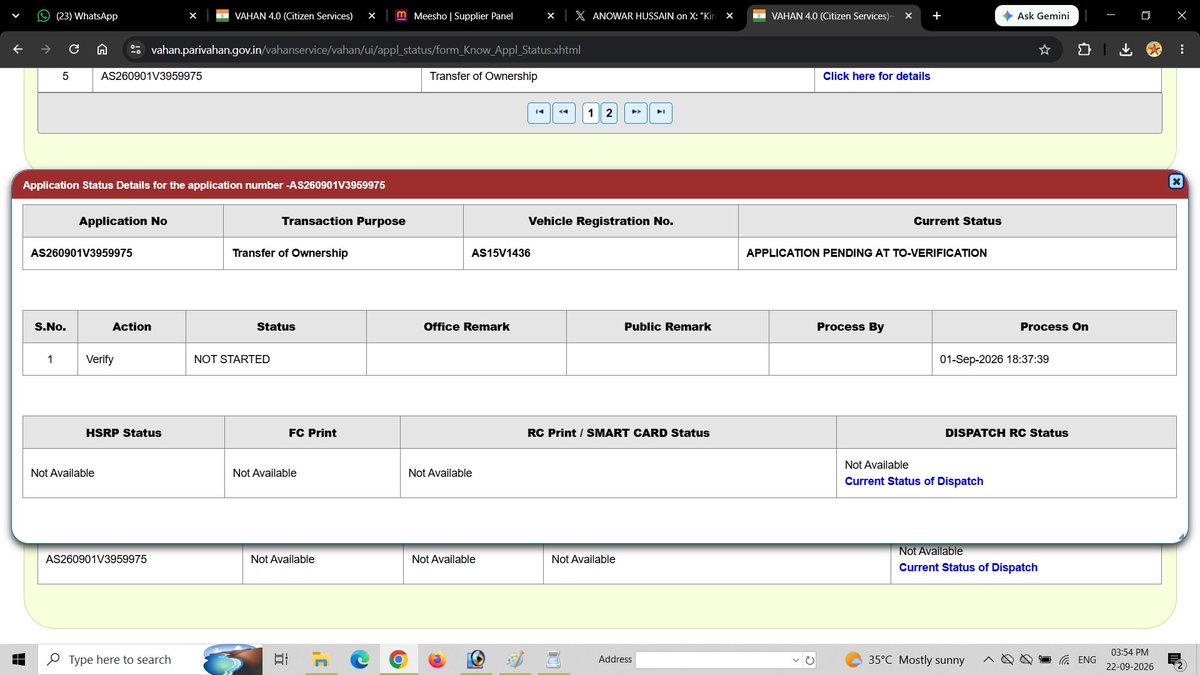Open Current Status of Dispatch link below dialog
The image size is (1200, 675).
[968, 567]
